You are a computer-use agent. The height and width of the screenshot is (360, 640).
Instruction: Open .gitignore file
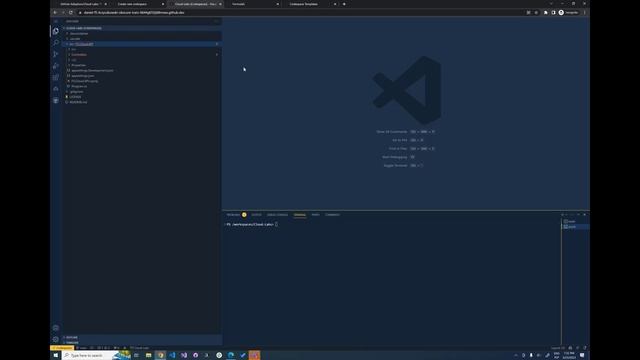pyautogui.click(x=76, y=92)
